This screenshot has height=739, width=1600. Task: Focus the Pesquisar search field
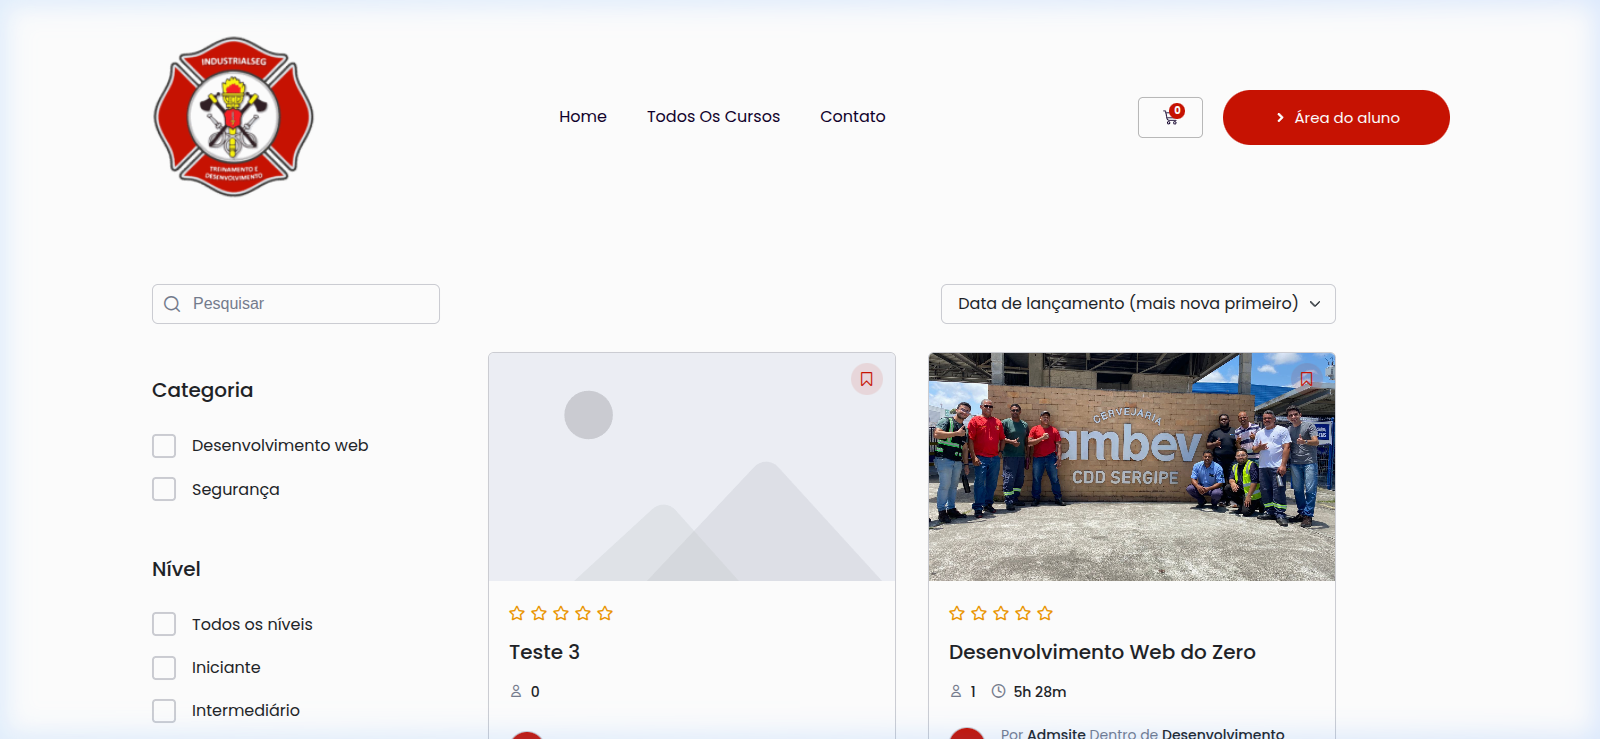[310, 304]
